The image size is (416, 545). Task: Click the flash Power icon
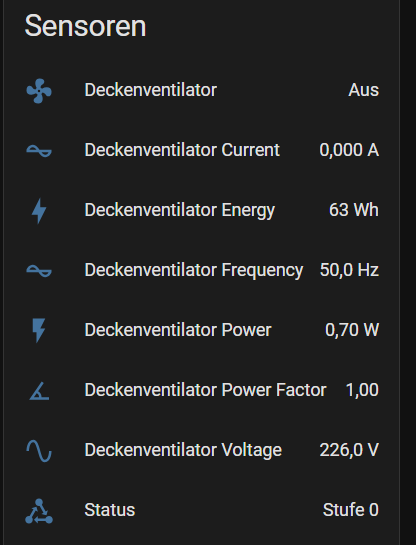[39, 331]
